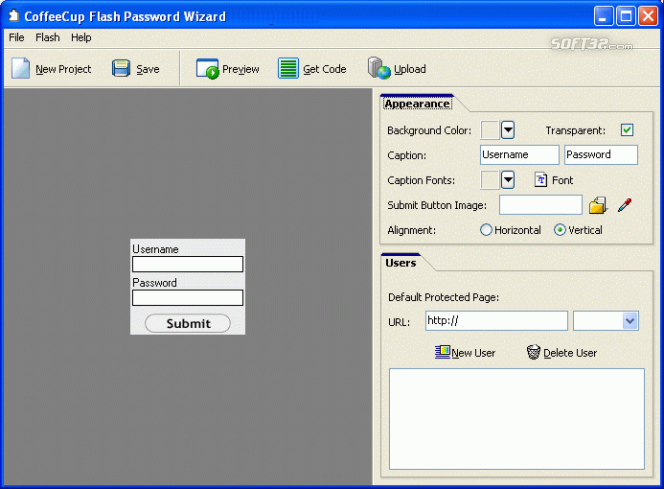Expand the Caption Fonts color dropdown arrow
Image resolution: width=664 pixels, height=489 pixels.
click(508, 180)
